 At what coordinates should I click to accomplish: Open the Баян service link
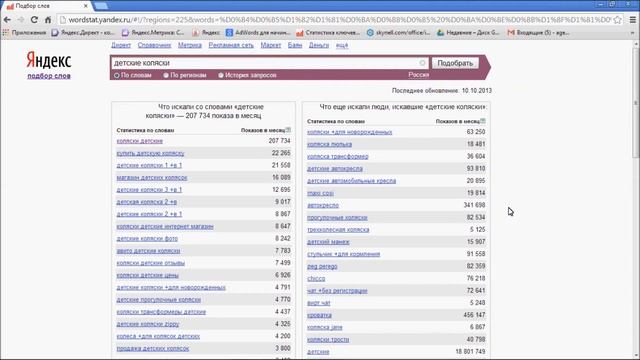pyautogui.click(x=295, y=45)
